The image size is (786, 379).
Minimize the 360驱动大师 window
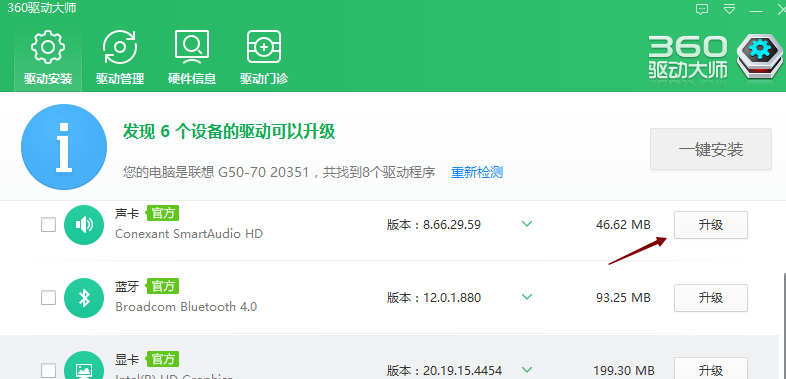click(x=756, y=10)
